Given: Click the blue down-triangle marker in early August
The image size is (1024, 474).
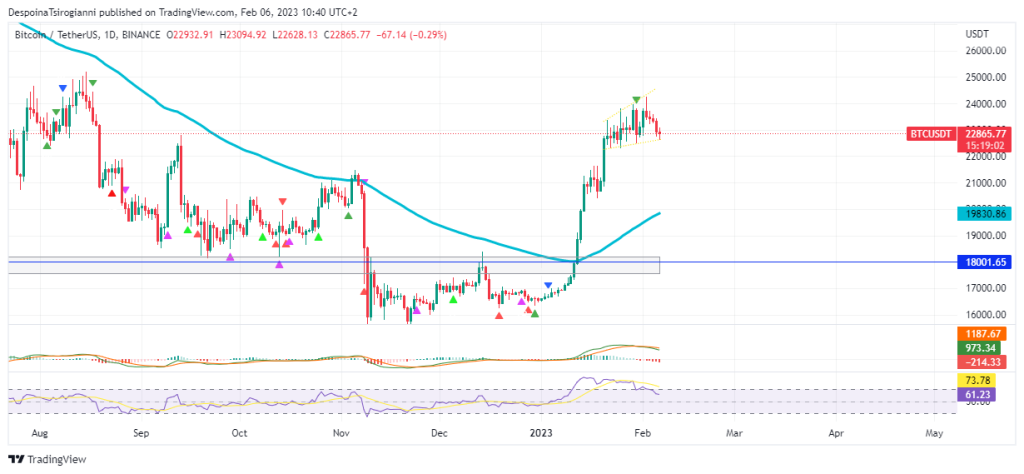Looking at the screenshot, I should [x=63, y=89].
